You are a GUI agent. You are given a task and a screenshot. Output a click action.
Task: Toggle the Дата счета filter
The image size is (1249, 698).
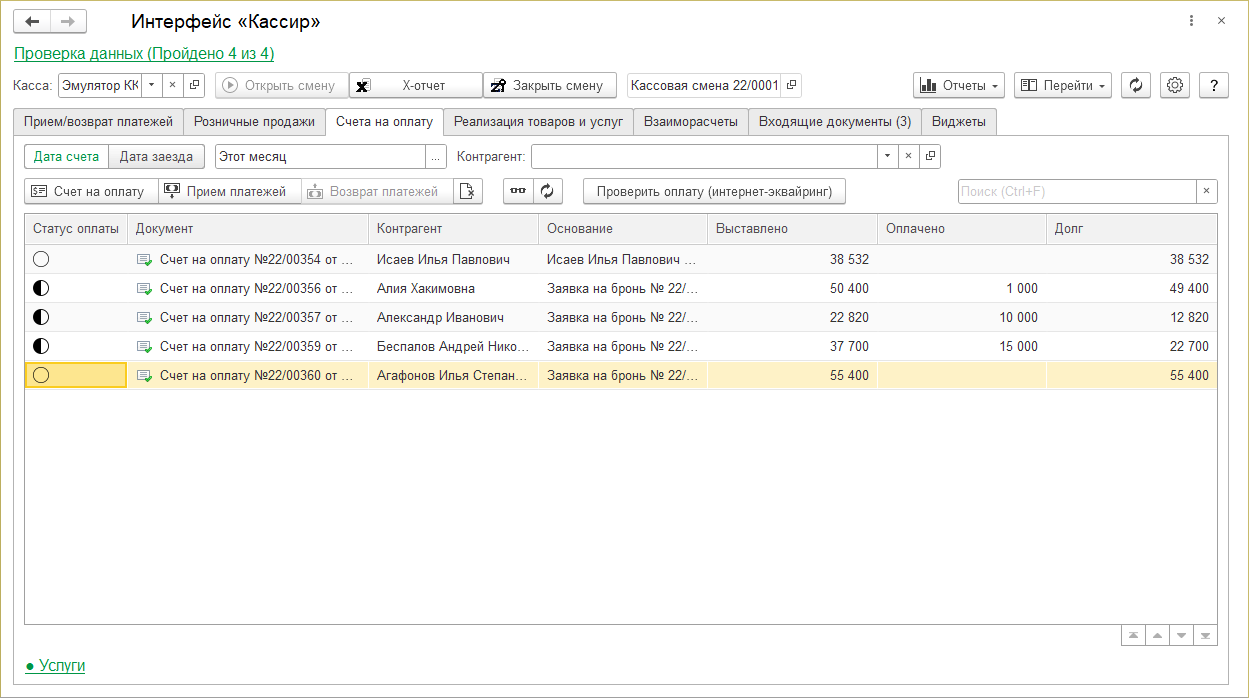point(66,157)
